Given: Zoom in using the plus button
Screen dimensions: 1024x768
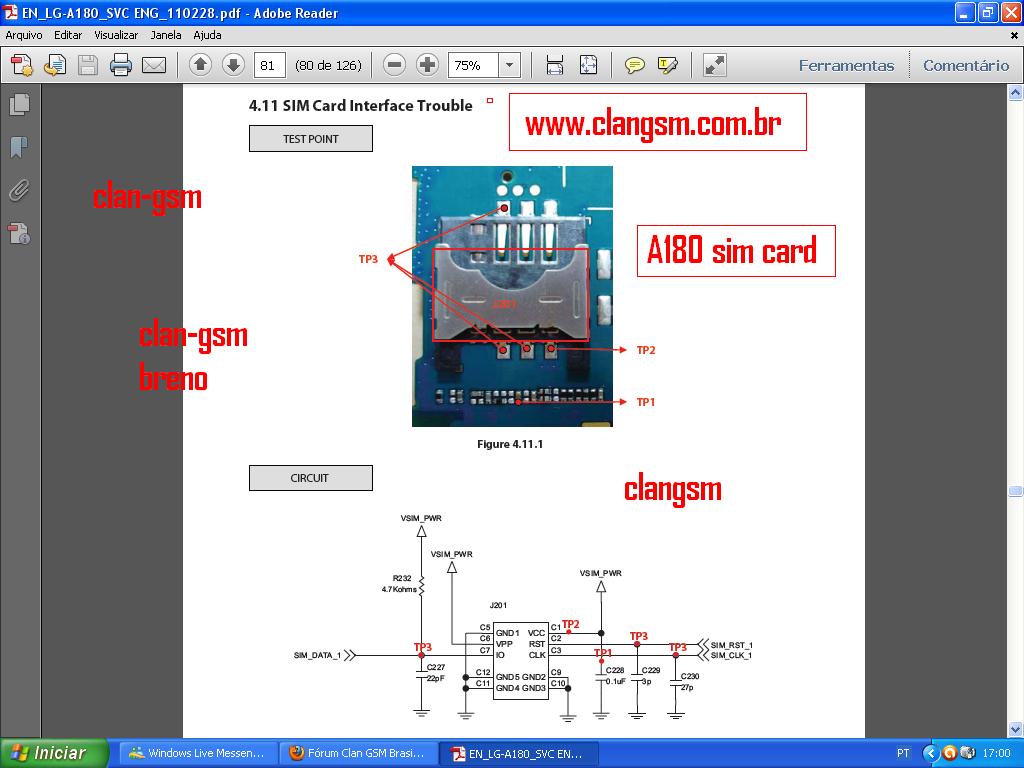Looking at the screenshot, I should [427, 65].
